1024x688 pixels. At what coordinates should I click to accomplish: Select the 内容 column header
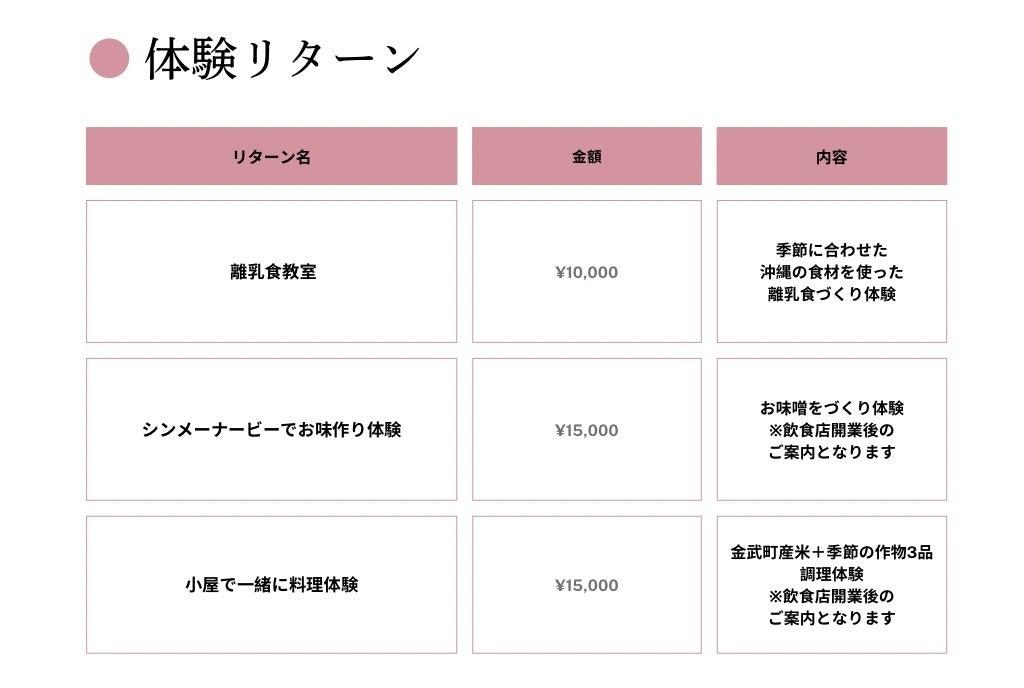click(831, 157)
